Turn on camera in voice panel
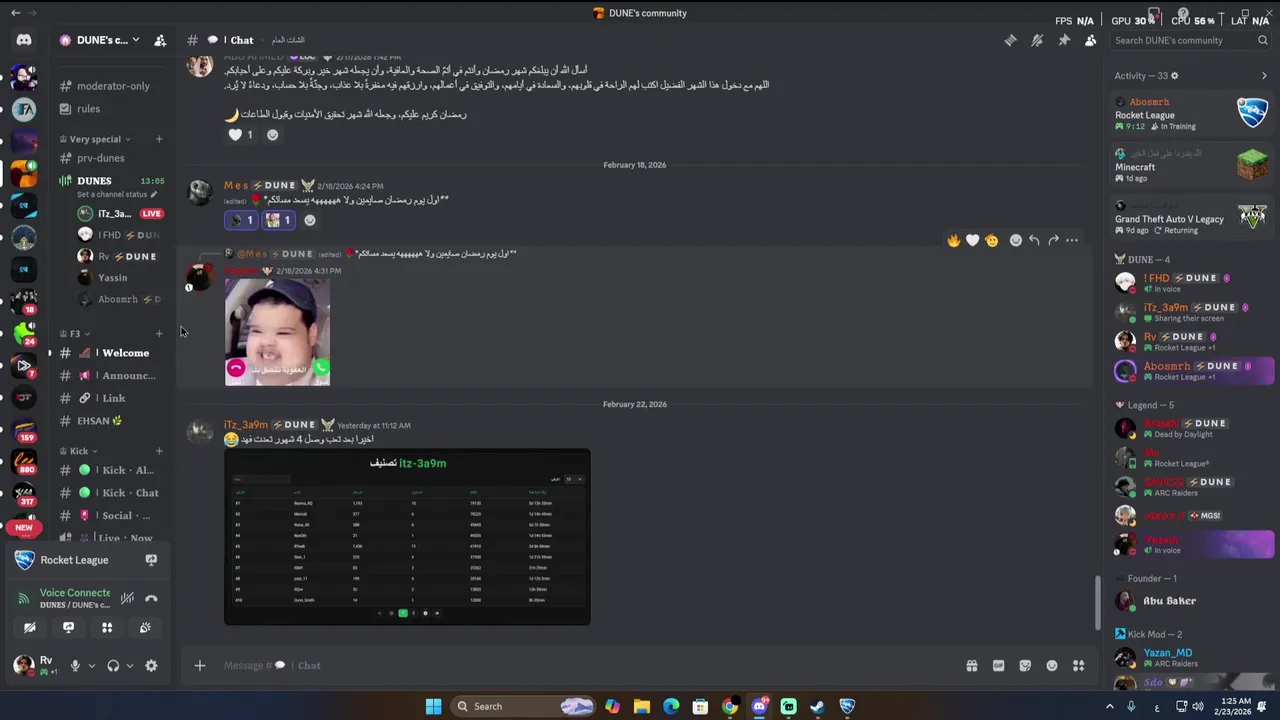This screenshot has width=1280, height=720. [x=29, y=628]
